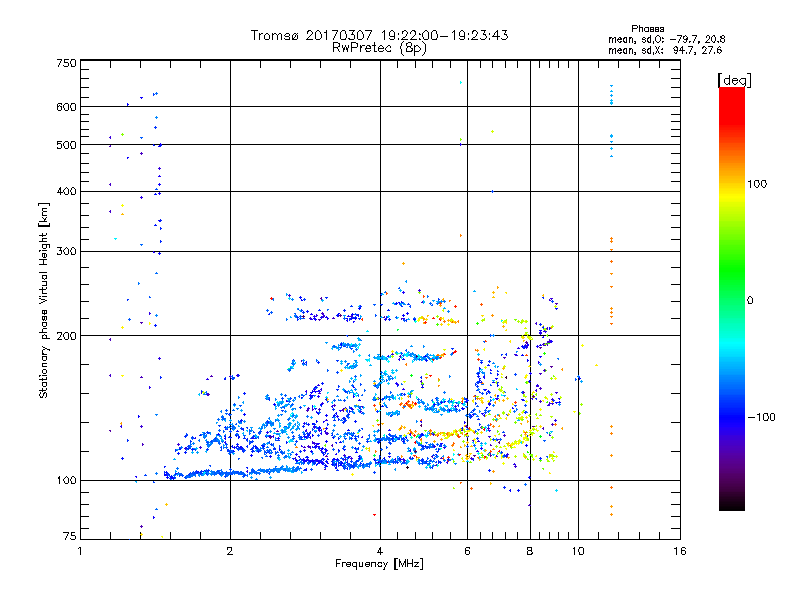Click the '[deg]' colorbar unit label
The width and height of the screenshot is (800, 600).
point(734,80)
